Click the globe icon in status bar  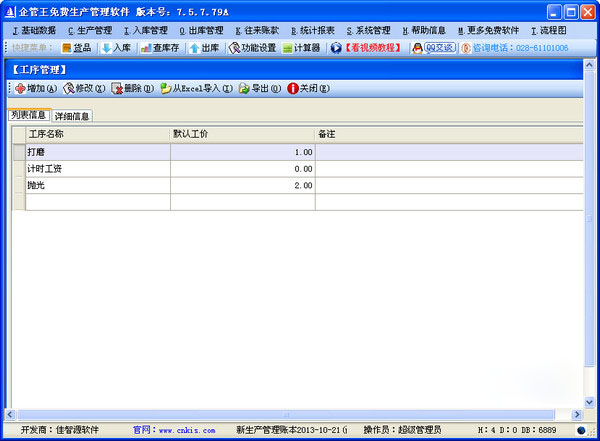(581, 430)
